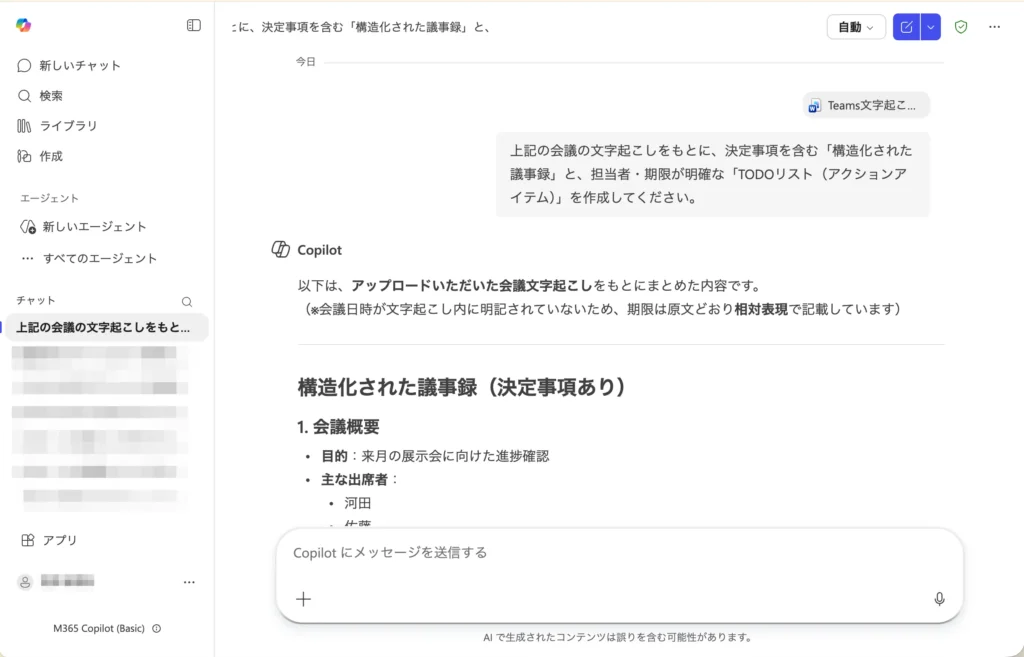Click the 今日 date label
Viewport: 1024px width, 657px height.
tap(306, 61)
